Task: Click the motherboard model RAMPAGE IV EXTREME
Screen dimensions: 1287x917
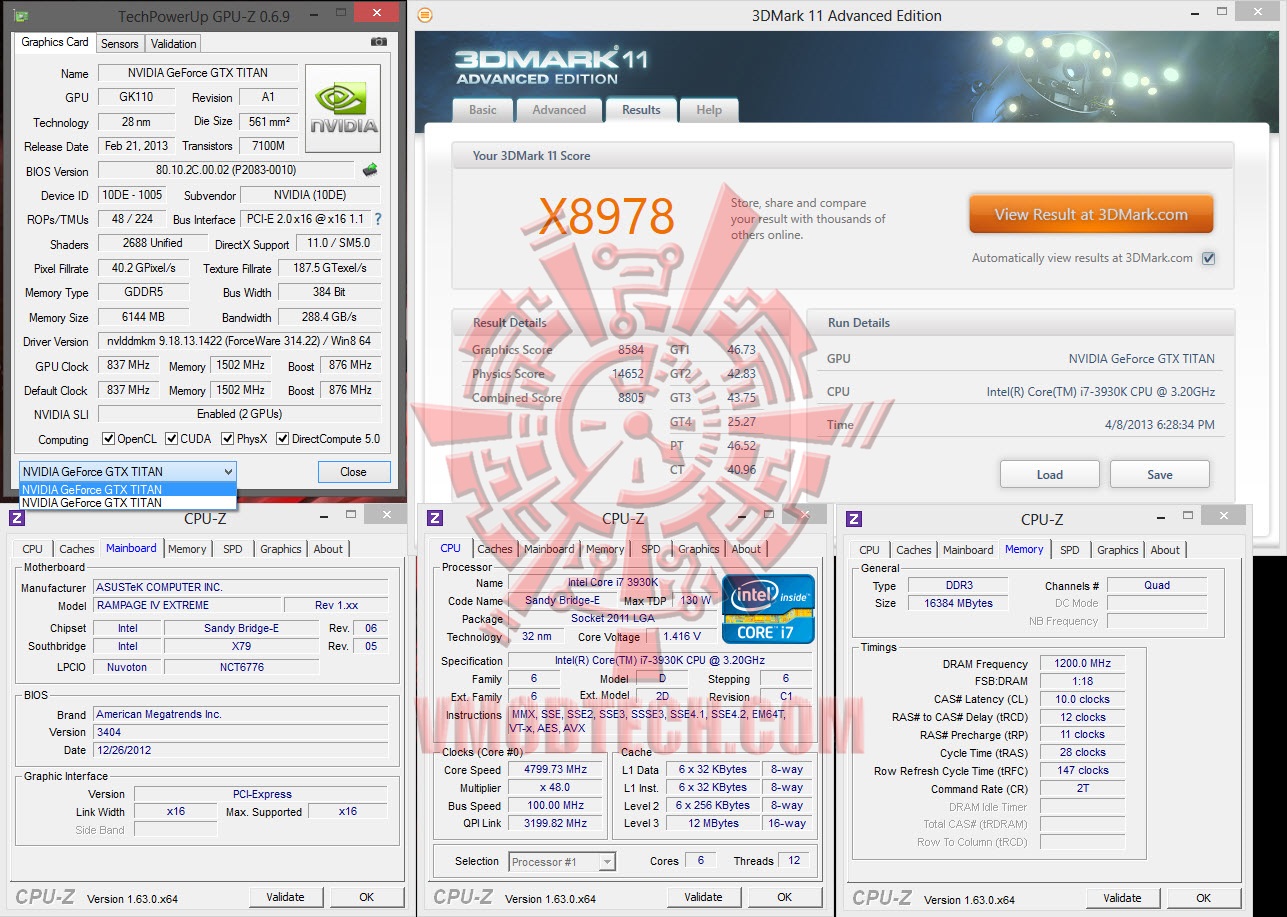Action: 187,605
